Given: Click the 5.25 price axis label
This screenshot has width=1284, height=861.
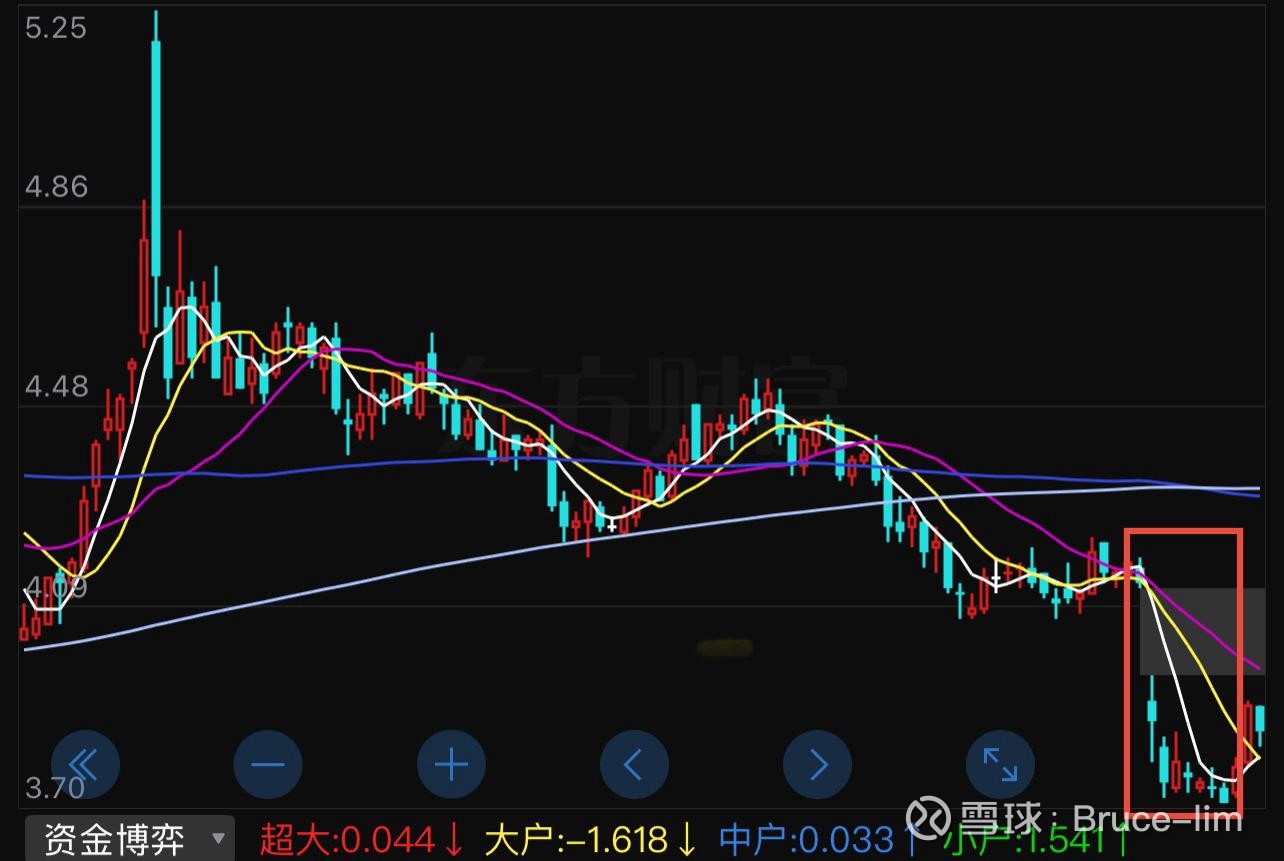Looking at the screenshot, I should (56, 28).
